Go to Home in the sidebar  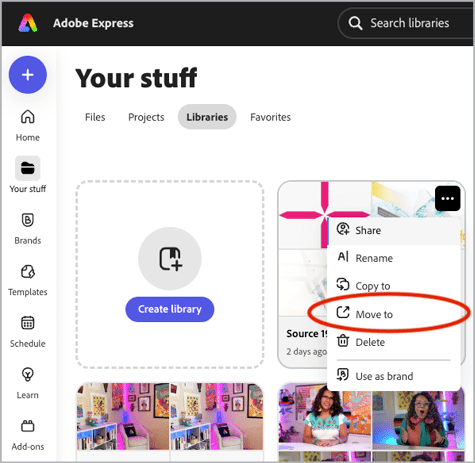(28, 126)
